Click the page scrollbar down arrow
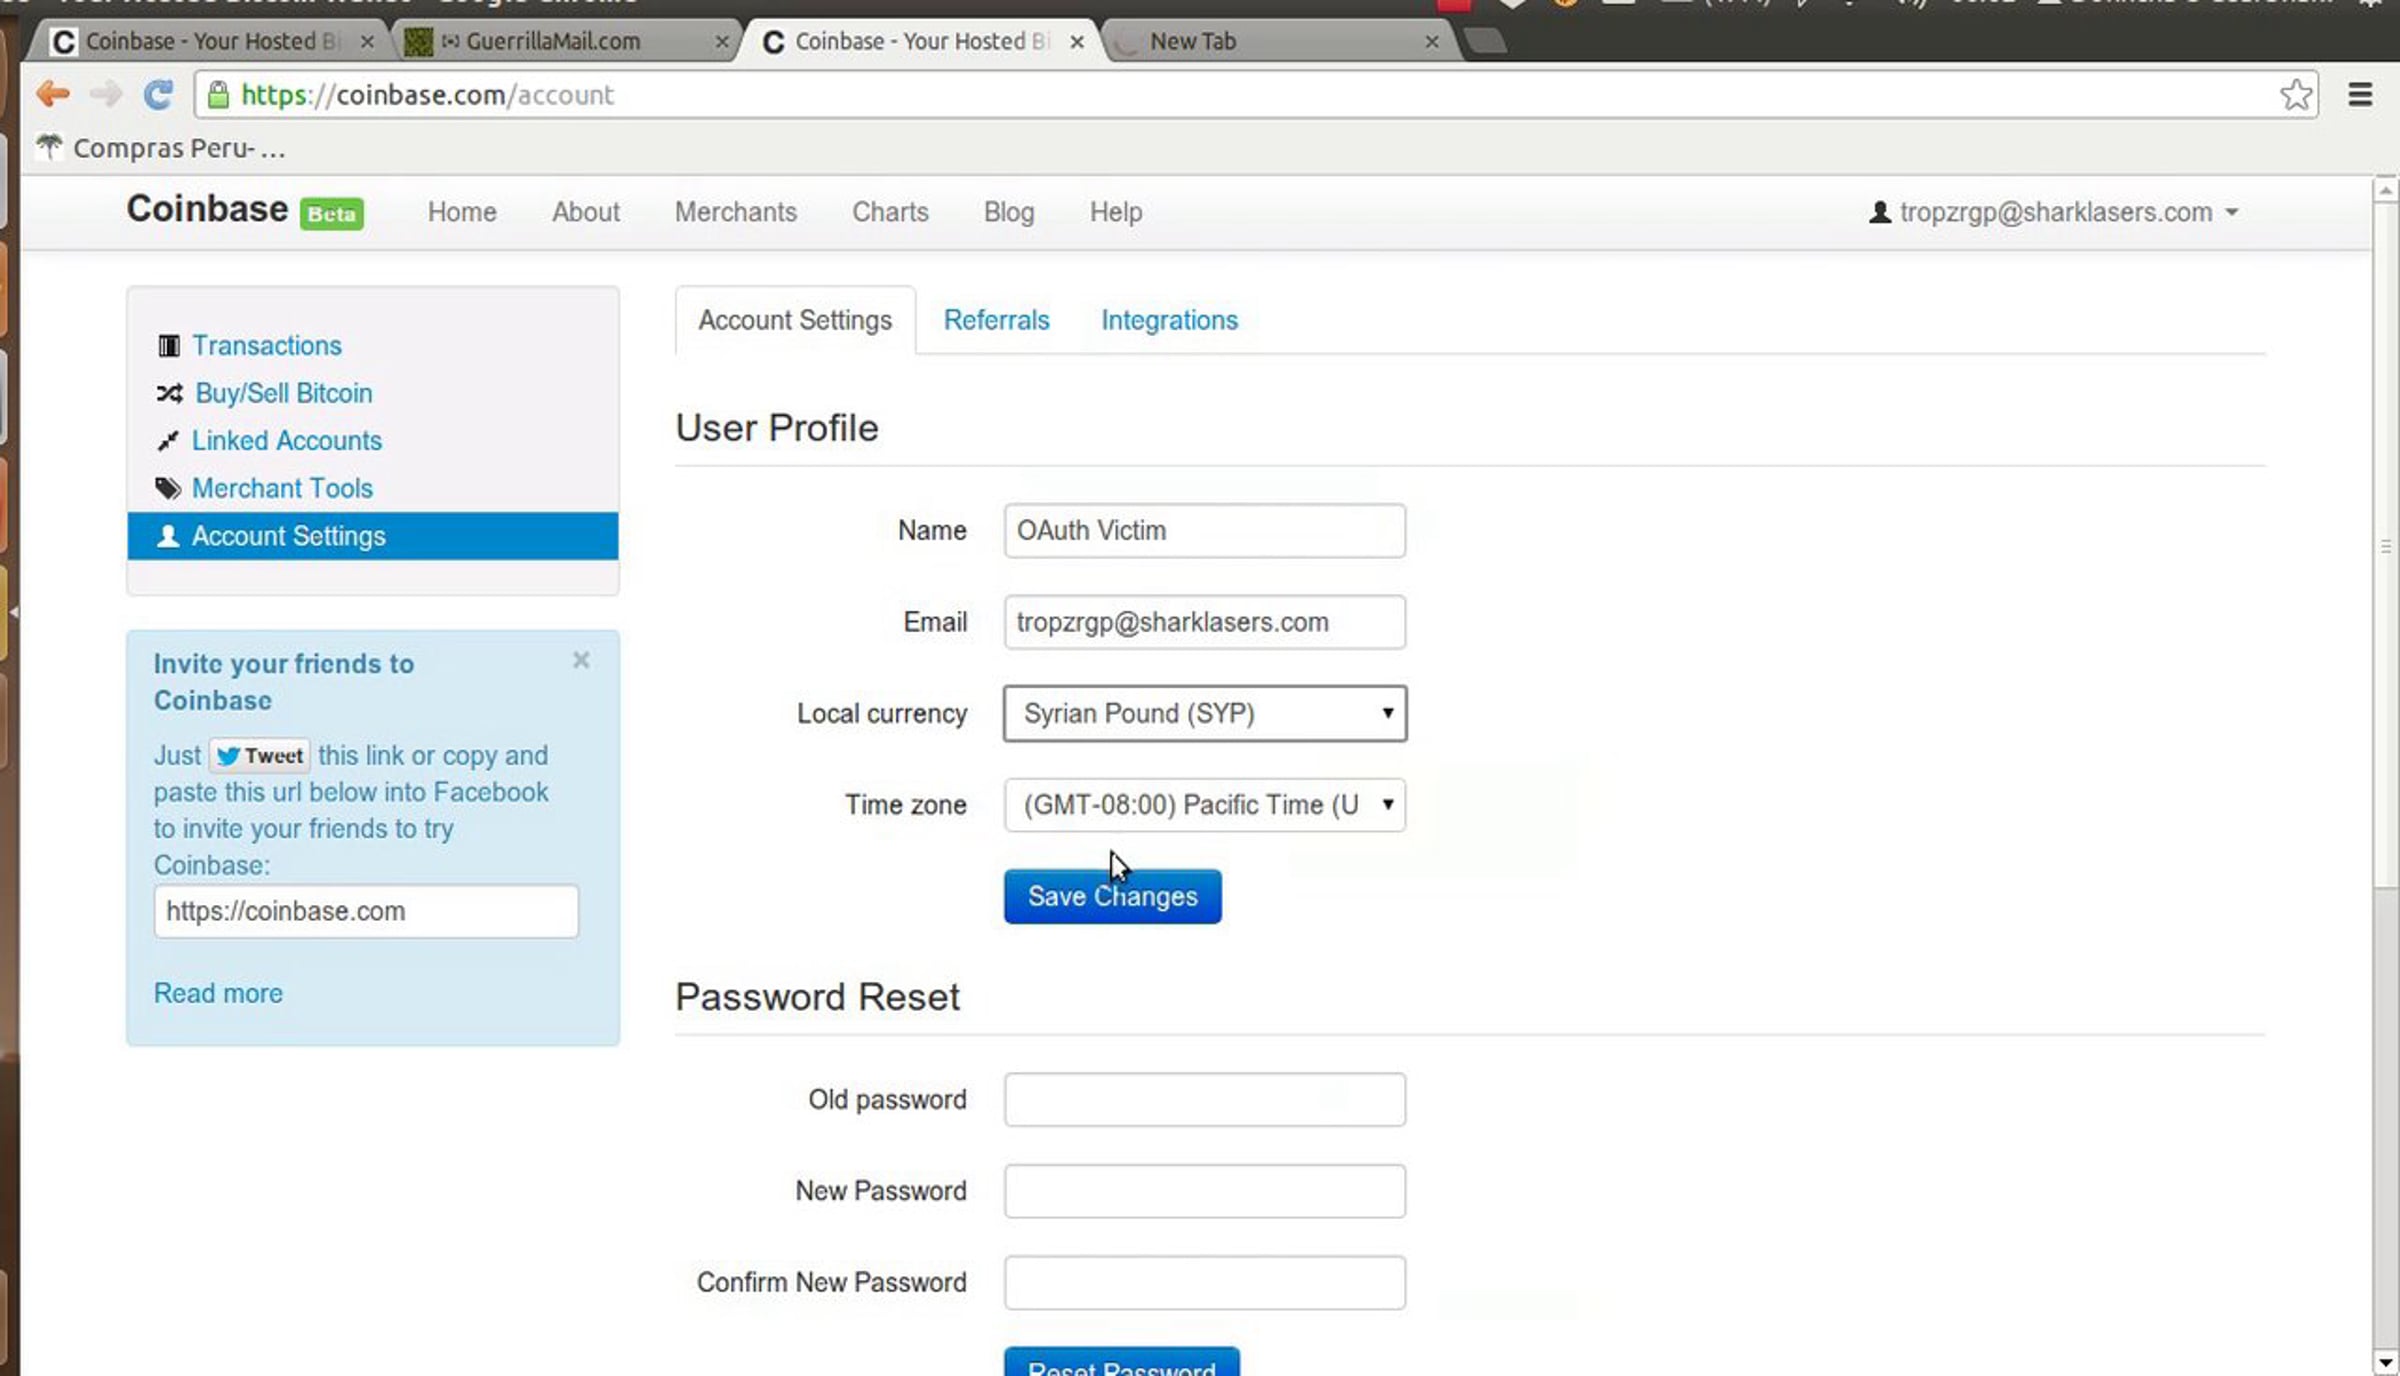This screenshot has width=2400, height=1376. coord(2385,1362)
